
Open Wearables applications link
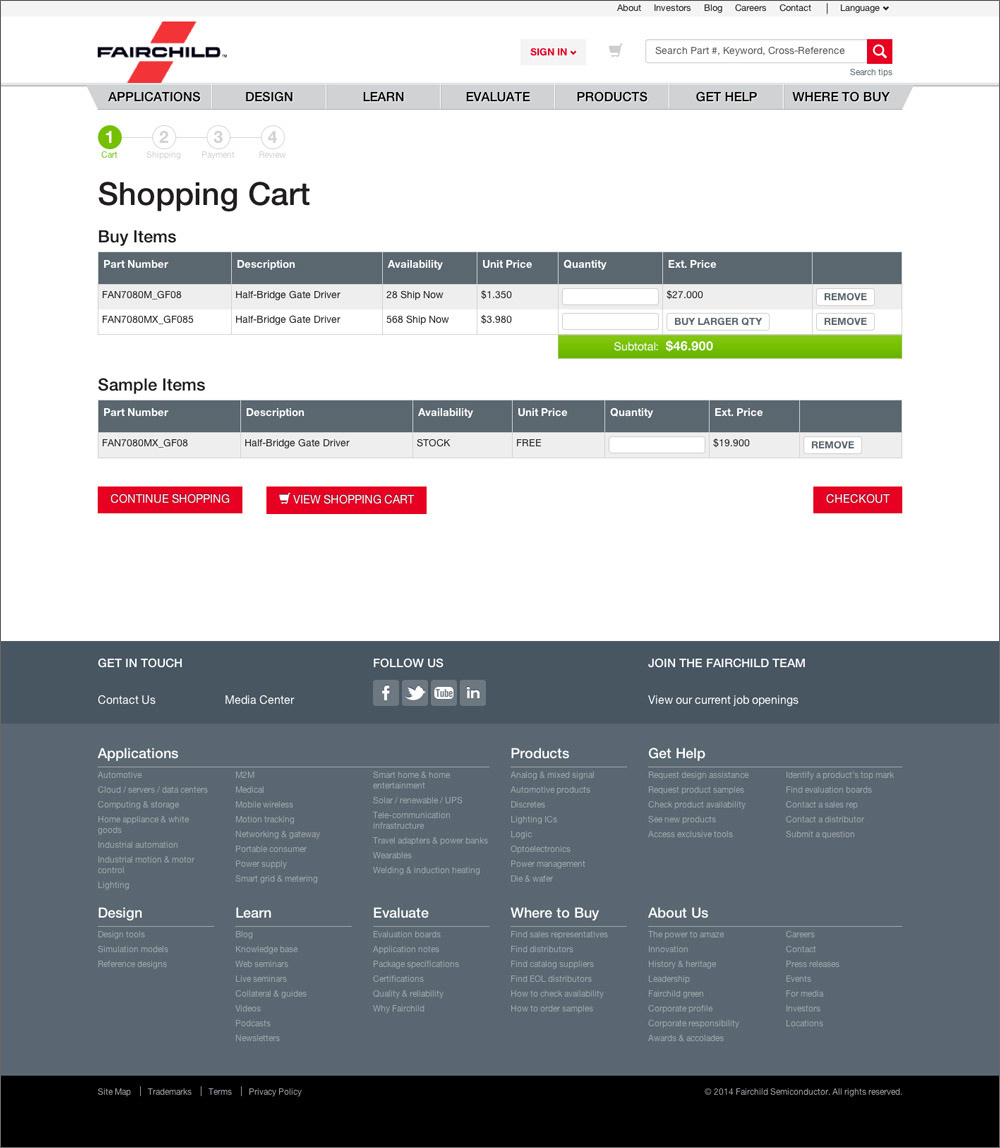tap(392, 855)
